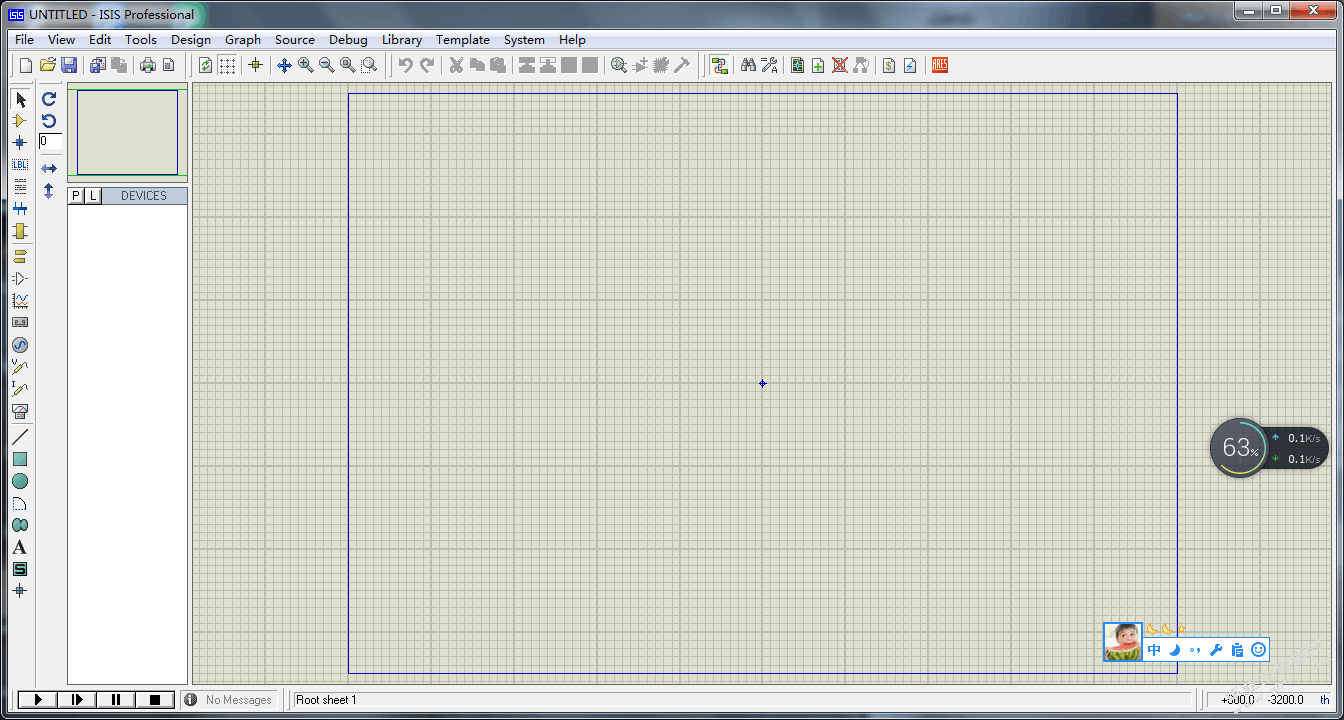Click the Set Area icon beside printer
The image size is (1344, 720).
tap(168, 65)
